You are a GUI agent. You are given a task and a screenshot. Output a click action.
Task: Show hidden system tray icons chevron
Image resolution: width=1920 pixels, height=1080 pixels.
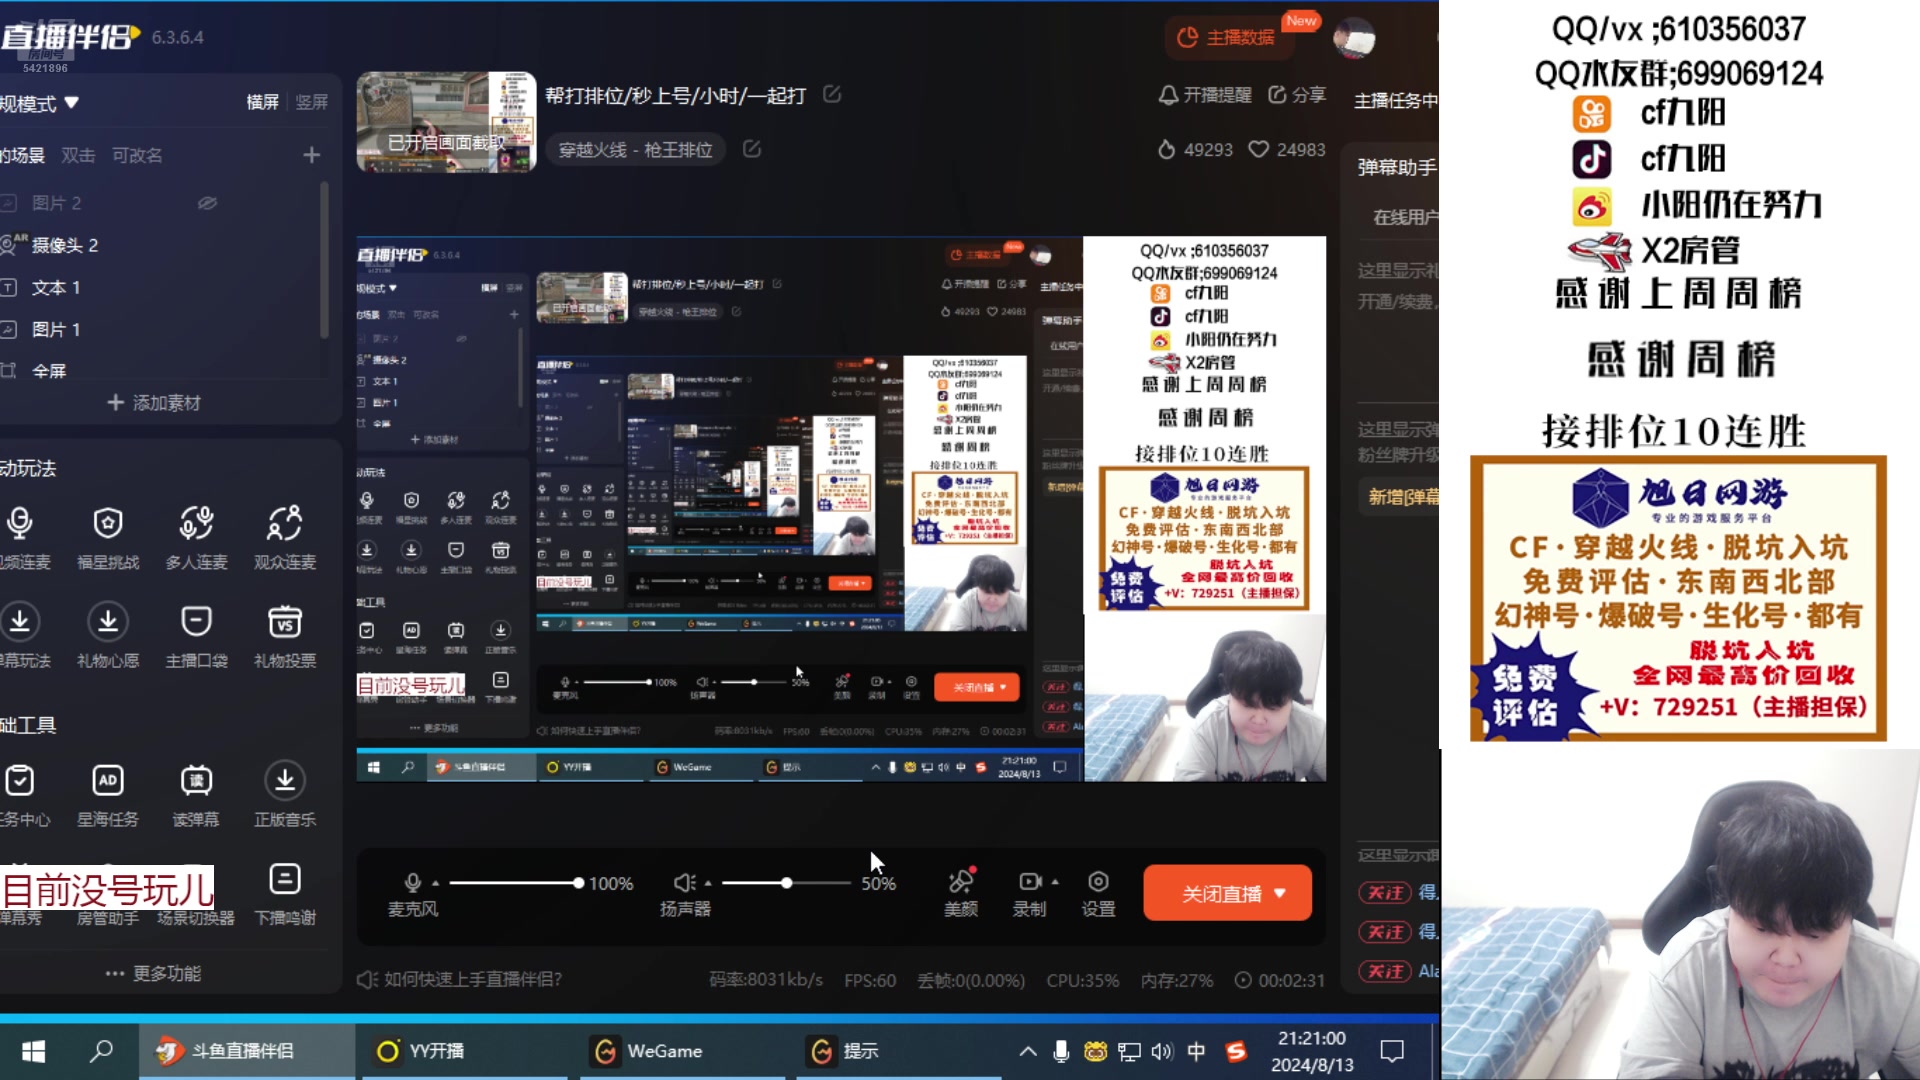(x=1028, y=1051)
